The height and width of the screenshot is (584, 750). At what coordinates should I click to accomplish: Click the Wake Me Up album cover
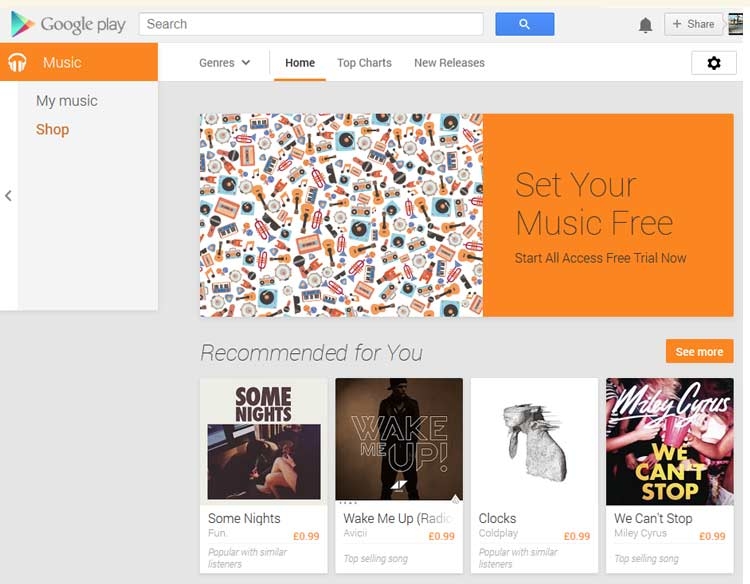[x=399, y=440]
